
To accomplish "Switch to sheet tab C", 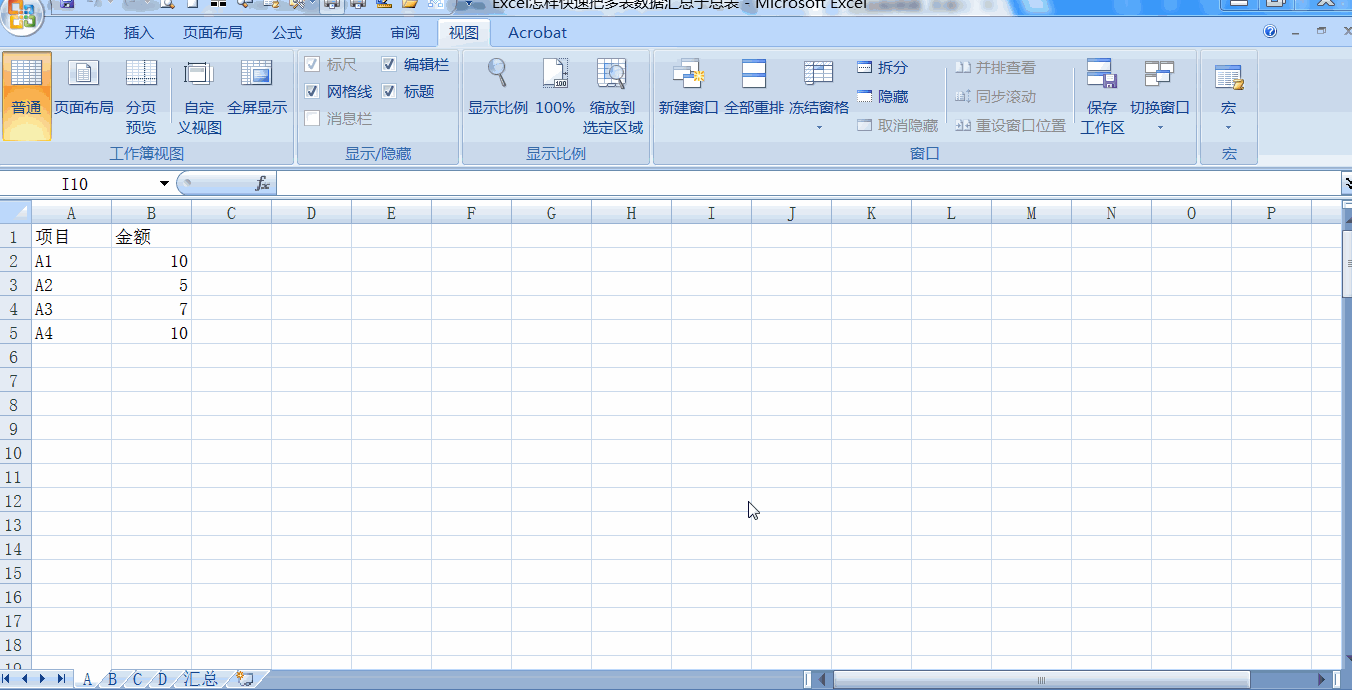I will click(137, 679).
